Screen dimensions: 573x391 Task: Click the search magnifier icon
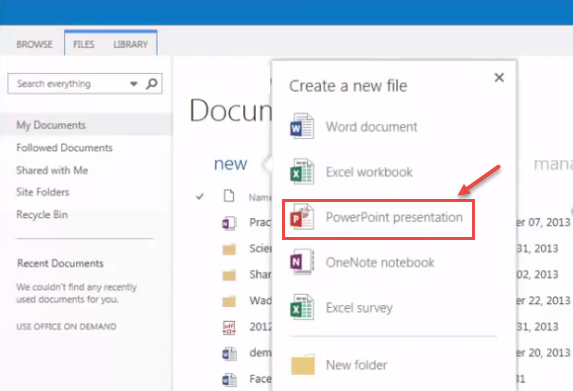coord(152,84)
